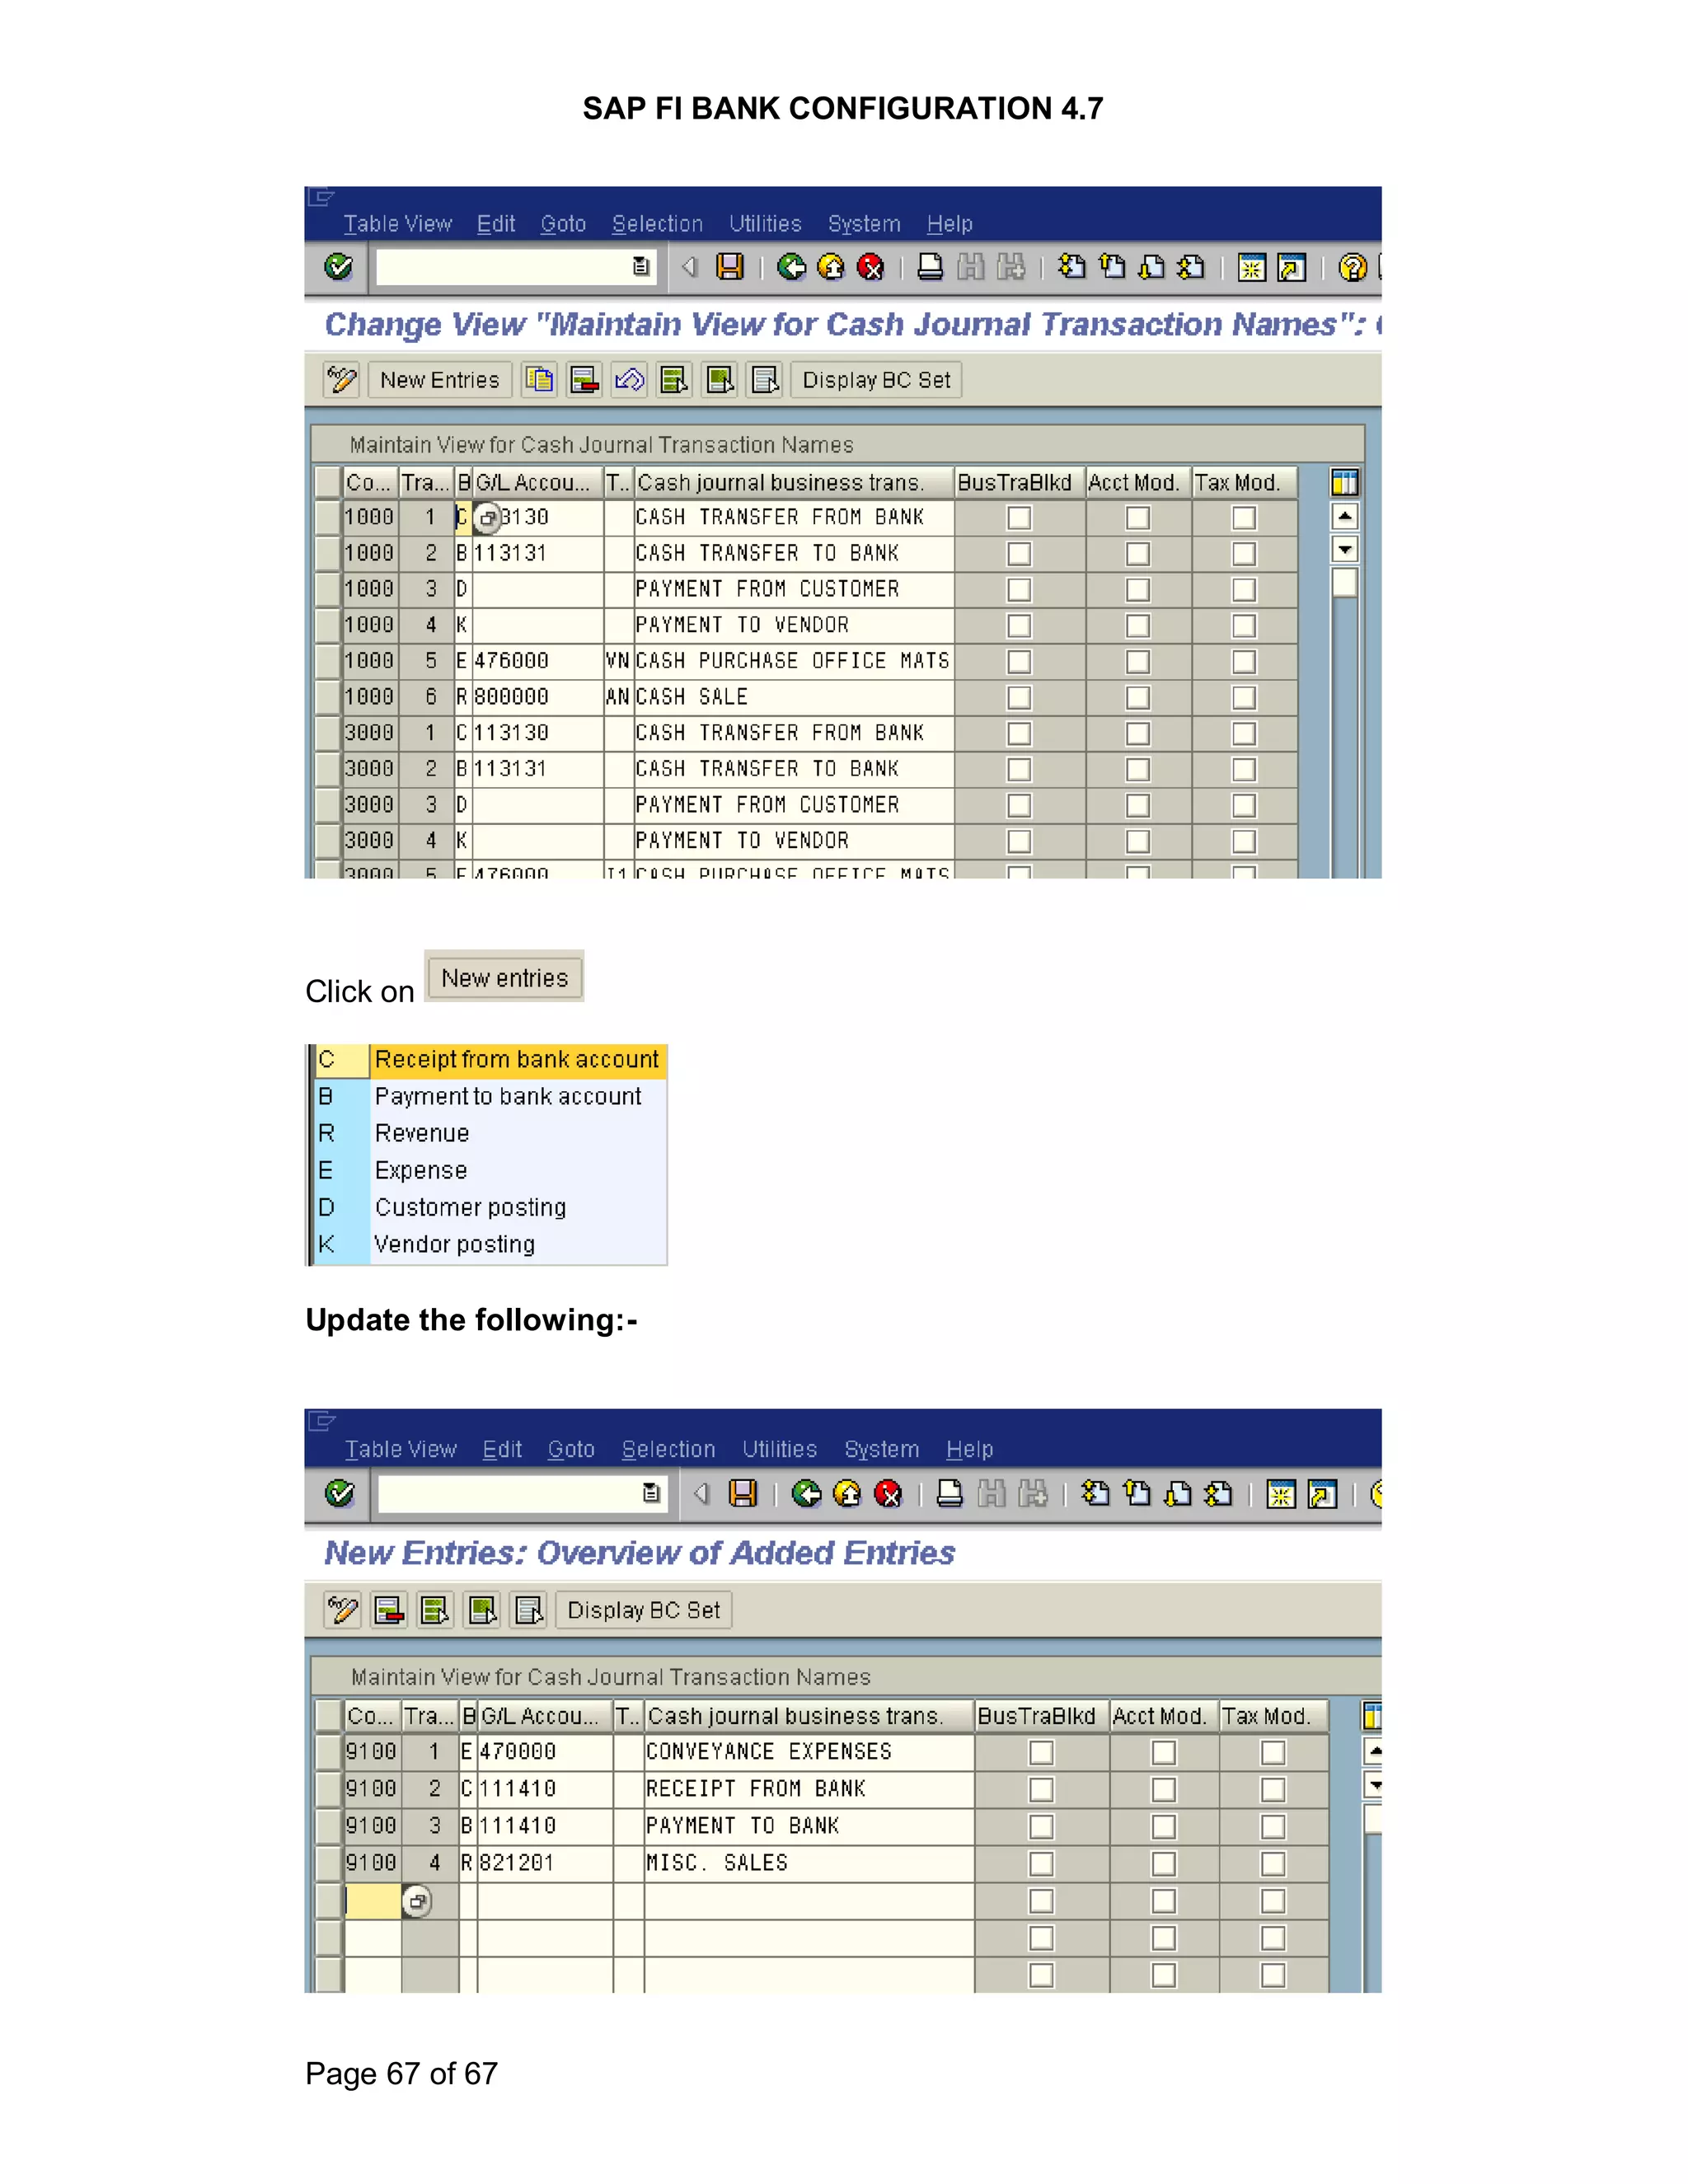Screen dimensions: 1688x2184
Task: Click the green Enter checkmark in the New Entries window
Action: click(x=340, y=1494)
